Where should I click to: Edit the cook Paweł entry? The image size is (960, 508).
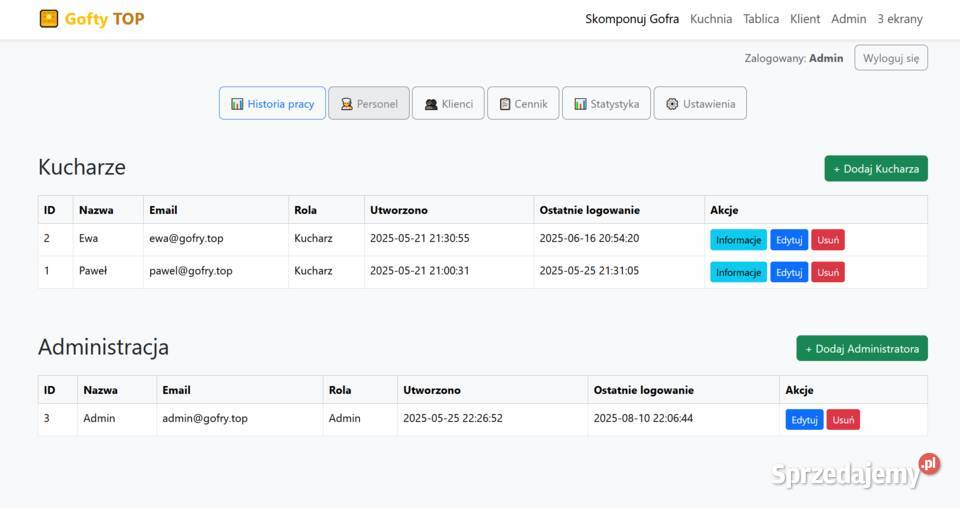tap(789, 272)
